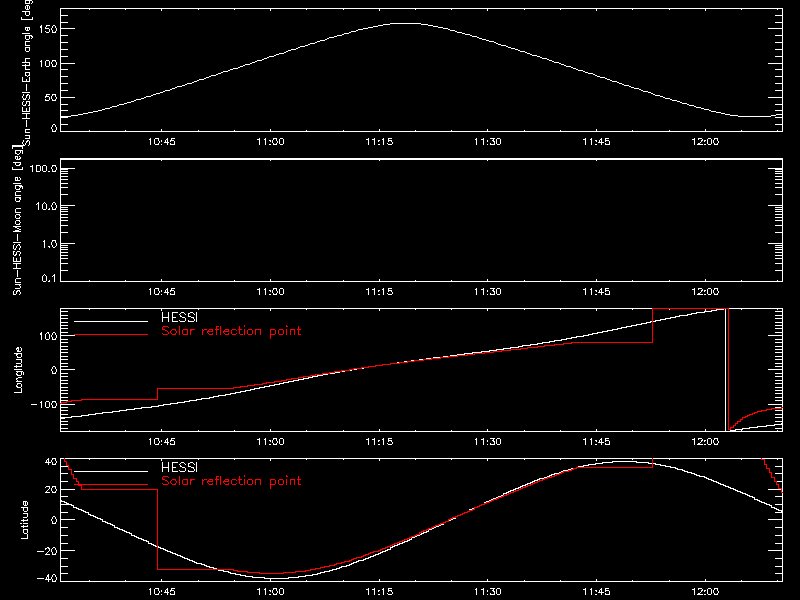Click 11:00 label under Longitude plot
800x600 pixels.
click(270, 442)
